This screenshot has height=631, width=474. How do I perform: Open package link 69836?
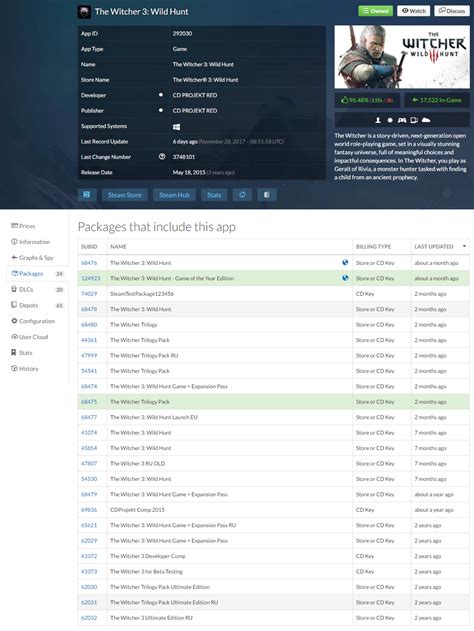[89, 510]
